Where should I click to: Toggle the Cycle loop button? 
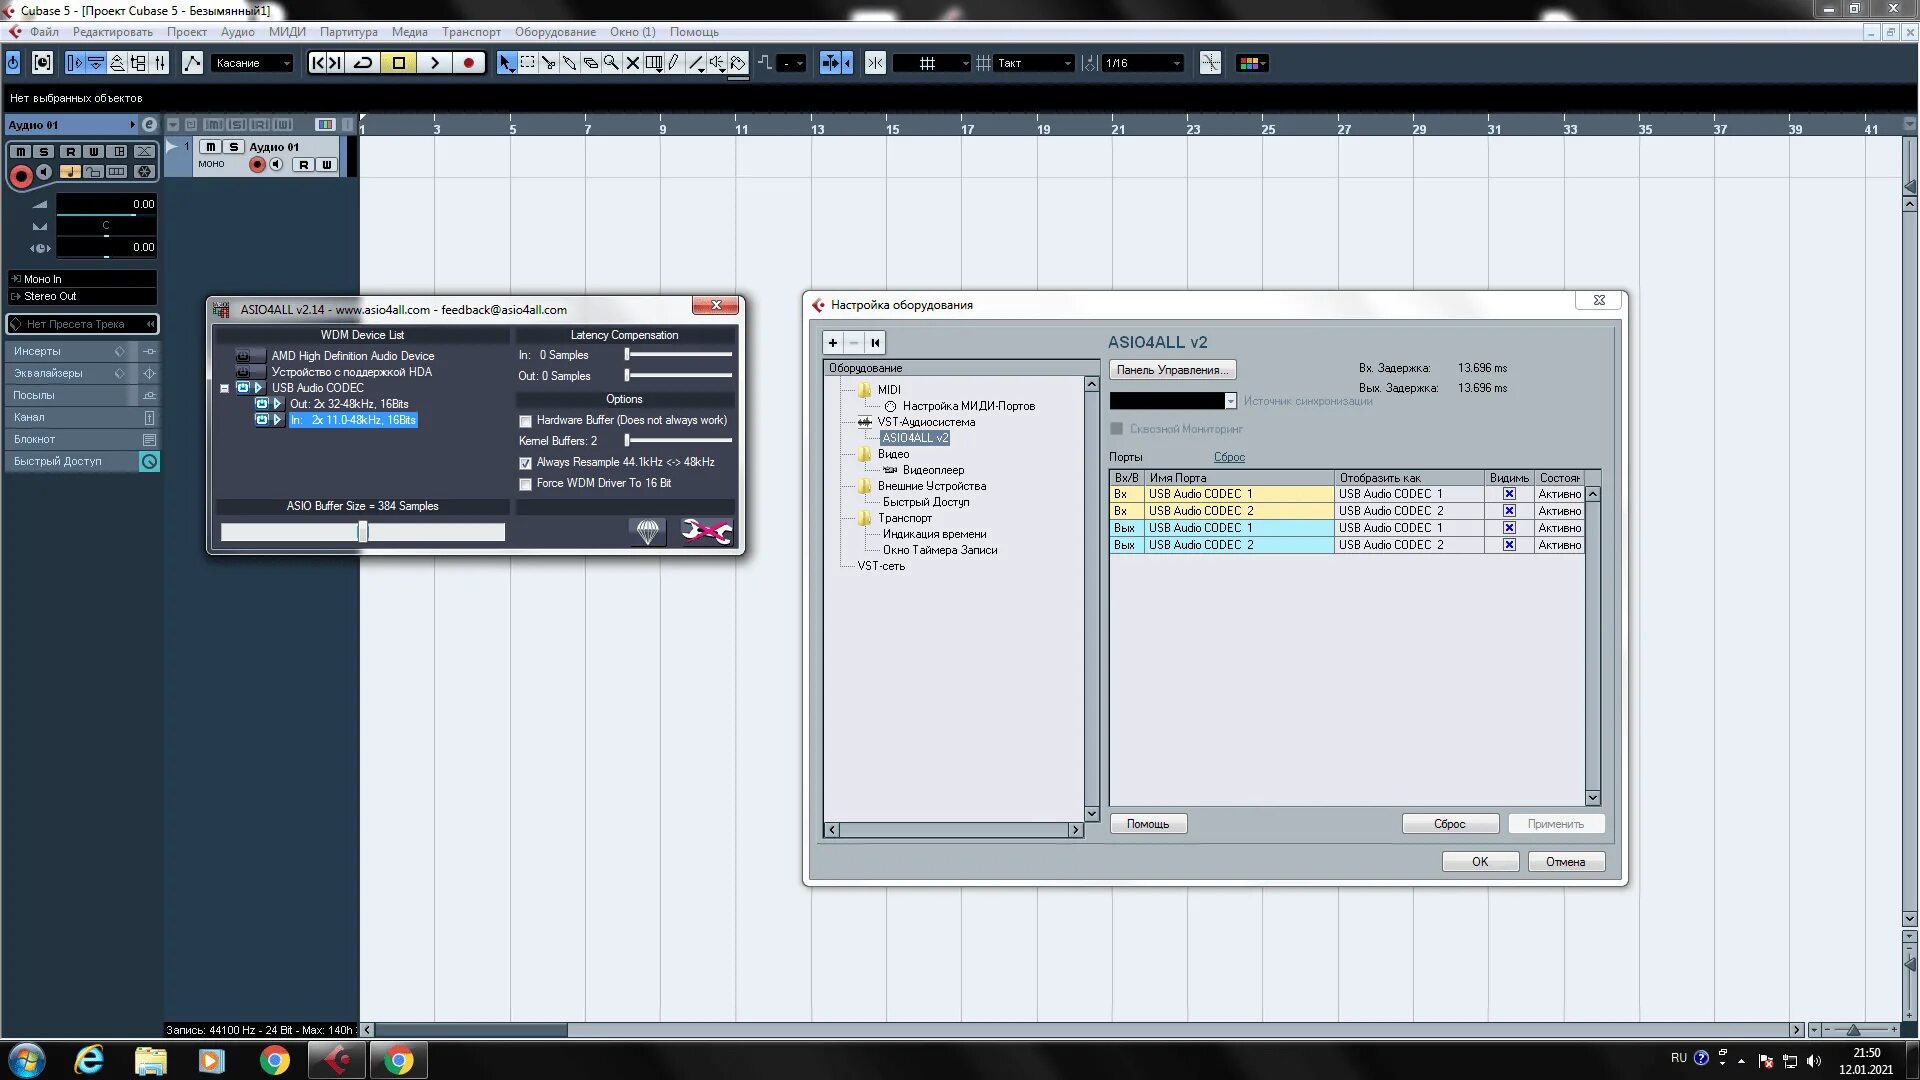tap(363, 63)
